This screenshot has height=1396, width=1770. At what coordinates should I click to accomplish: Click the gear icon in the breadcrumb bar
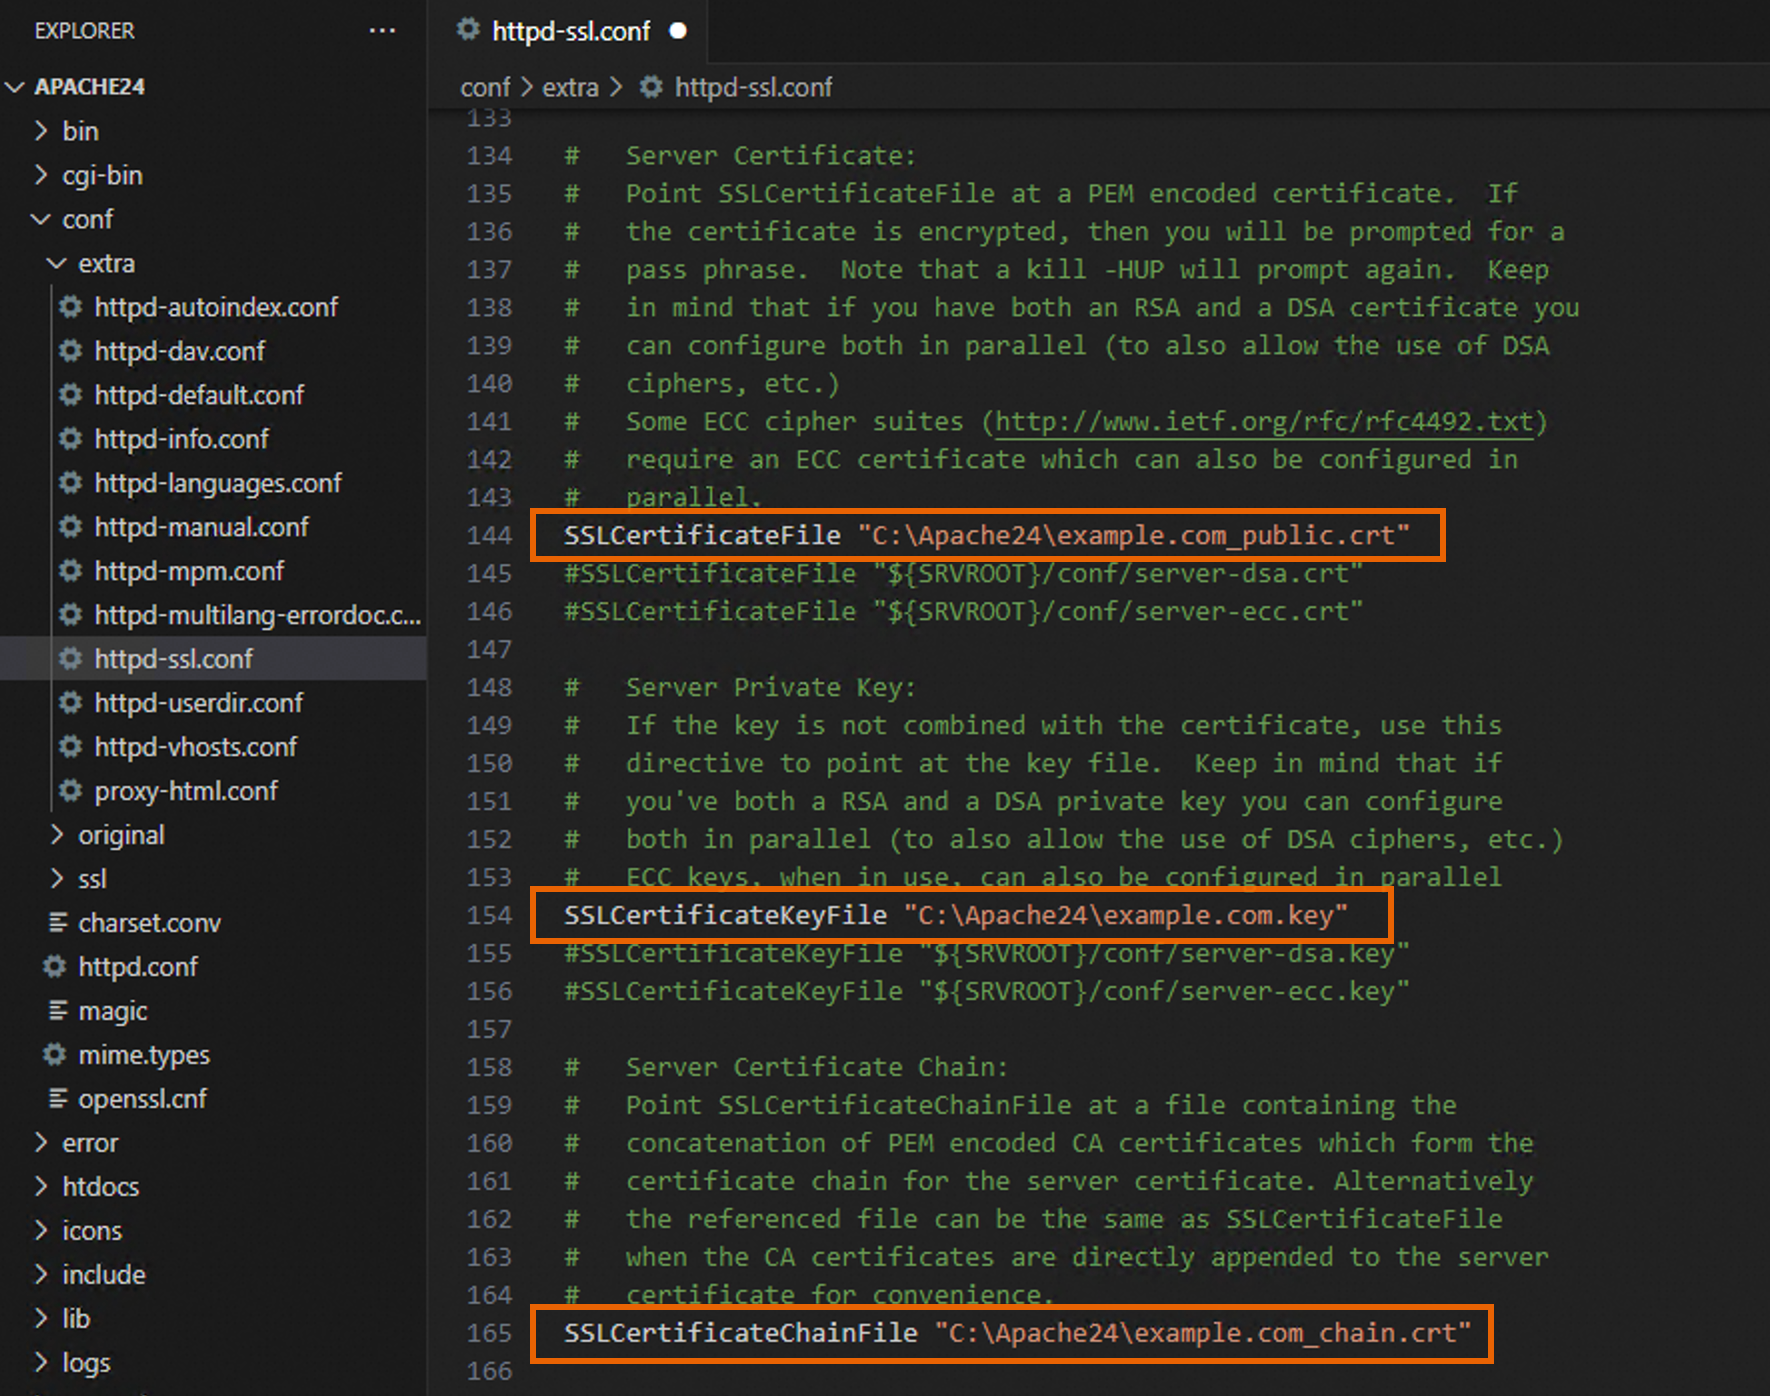(x=651, y=88)
